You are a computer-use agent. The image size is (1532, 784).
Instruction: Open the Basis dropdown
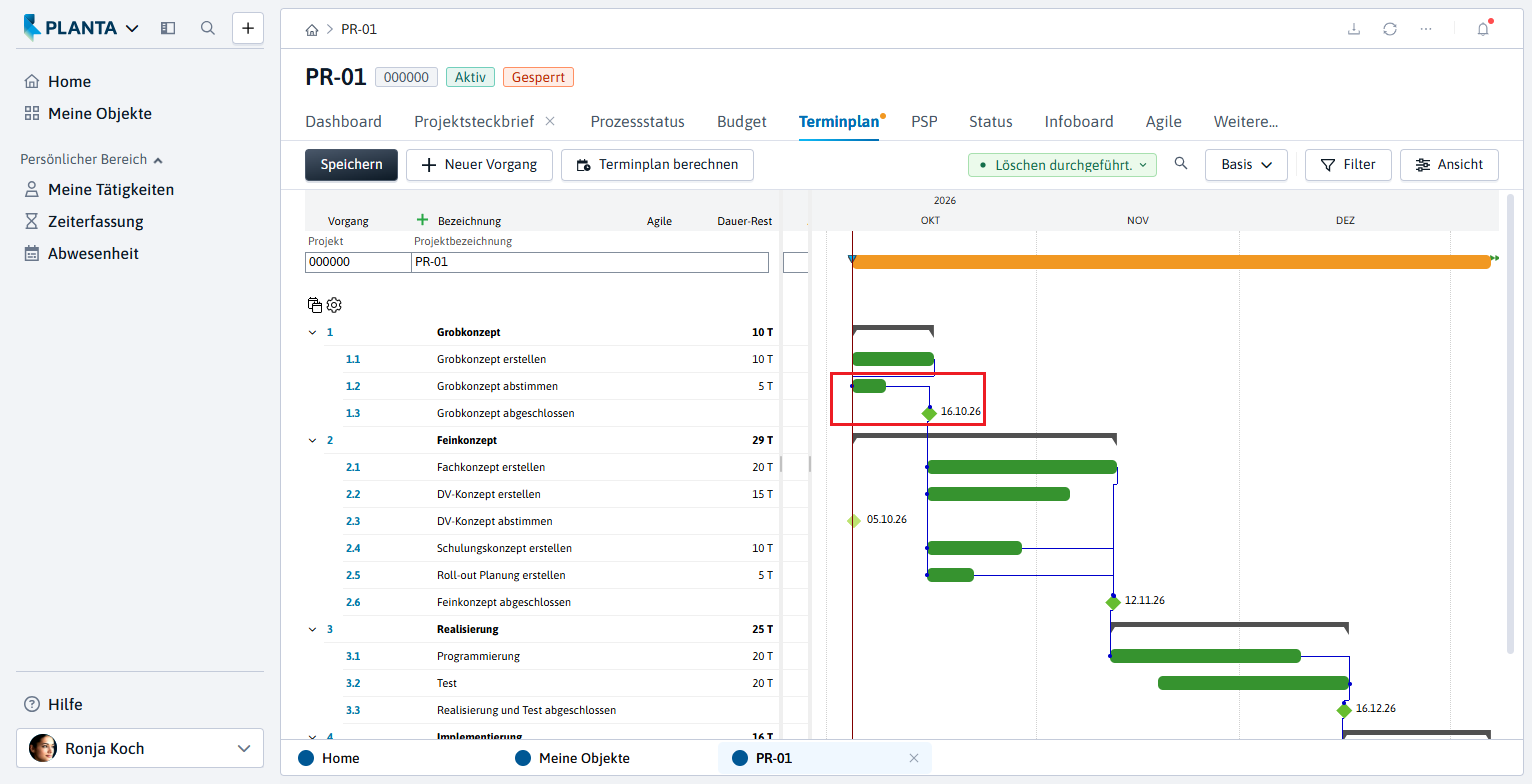(1246, 164)
